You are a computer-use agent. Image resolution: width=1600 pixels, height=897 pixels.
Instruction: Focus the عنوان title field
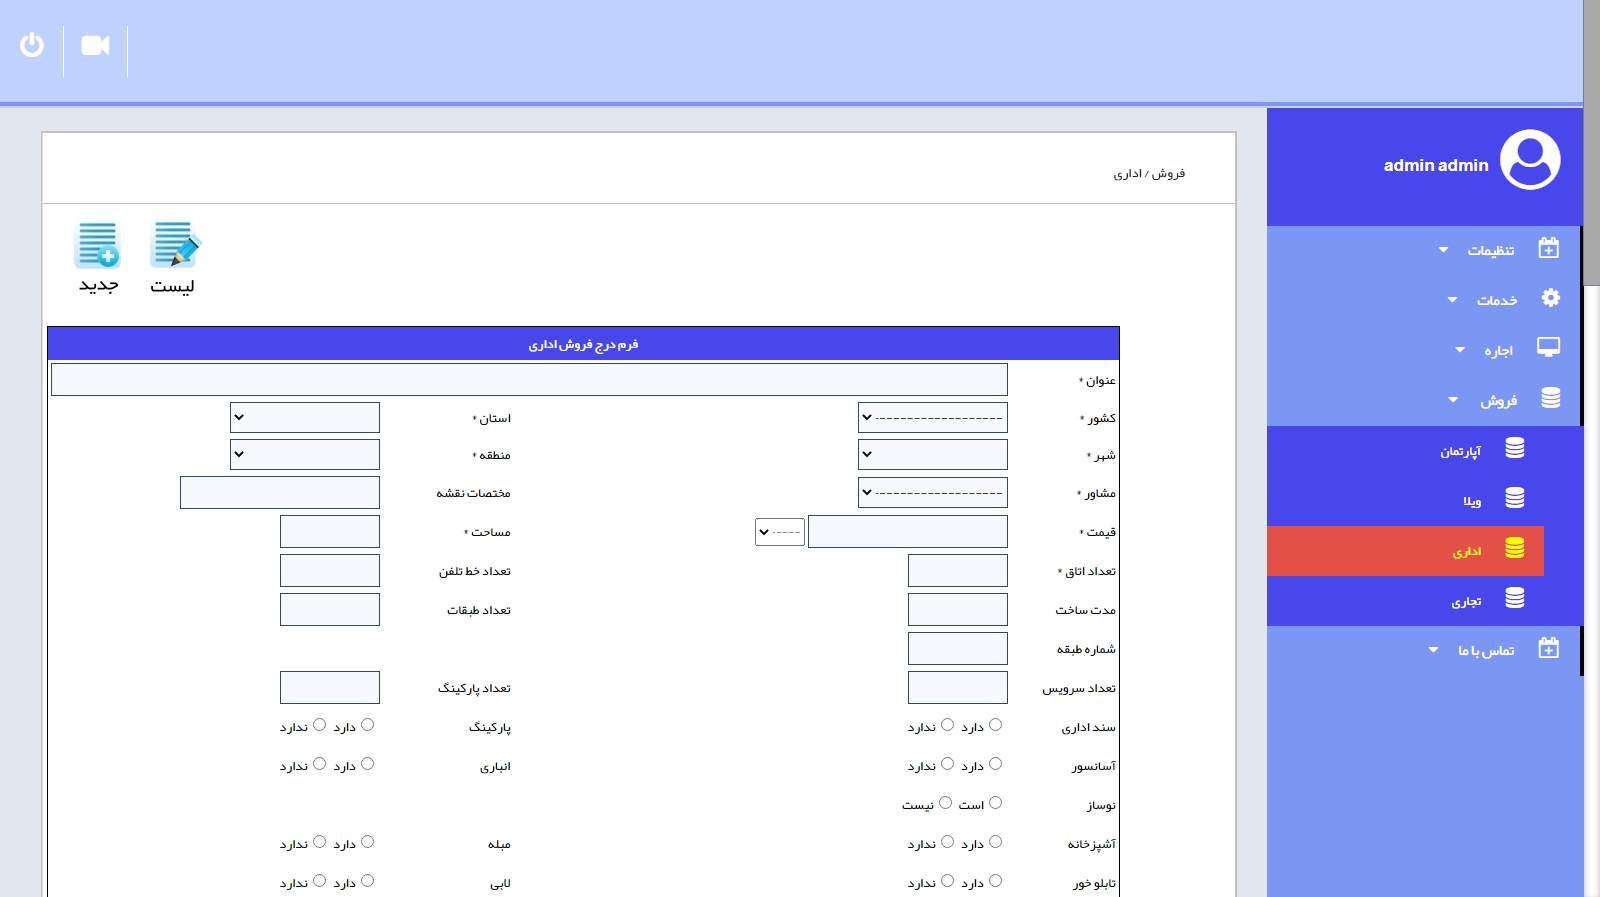tap(529, 379)
